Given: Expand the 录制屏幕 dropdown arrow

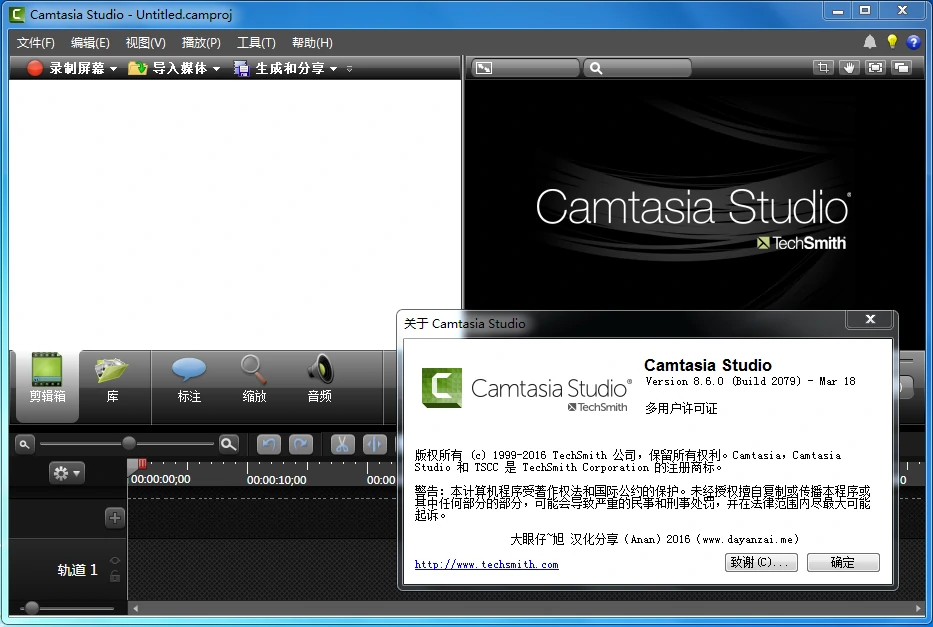Looking at the screenshot, I should click(x=113, y=69).
